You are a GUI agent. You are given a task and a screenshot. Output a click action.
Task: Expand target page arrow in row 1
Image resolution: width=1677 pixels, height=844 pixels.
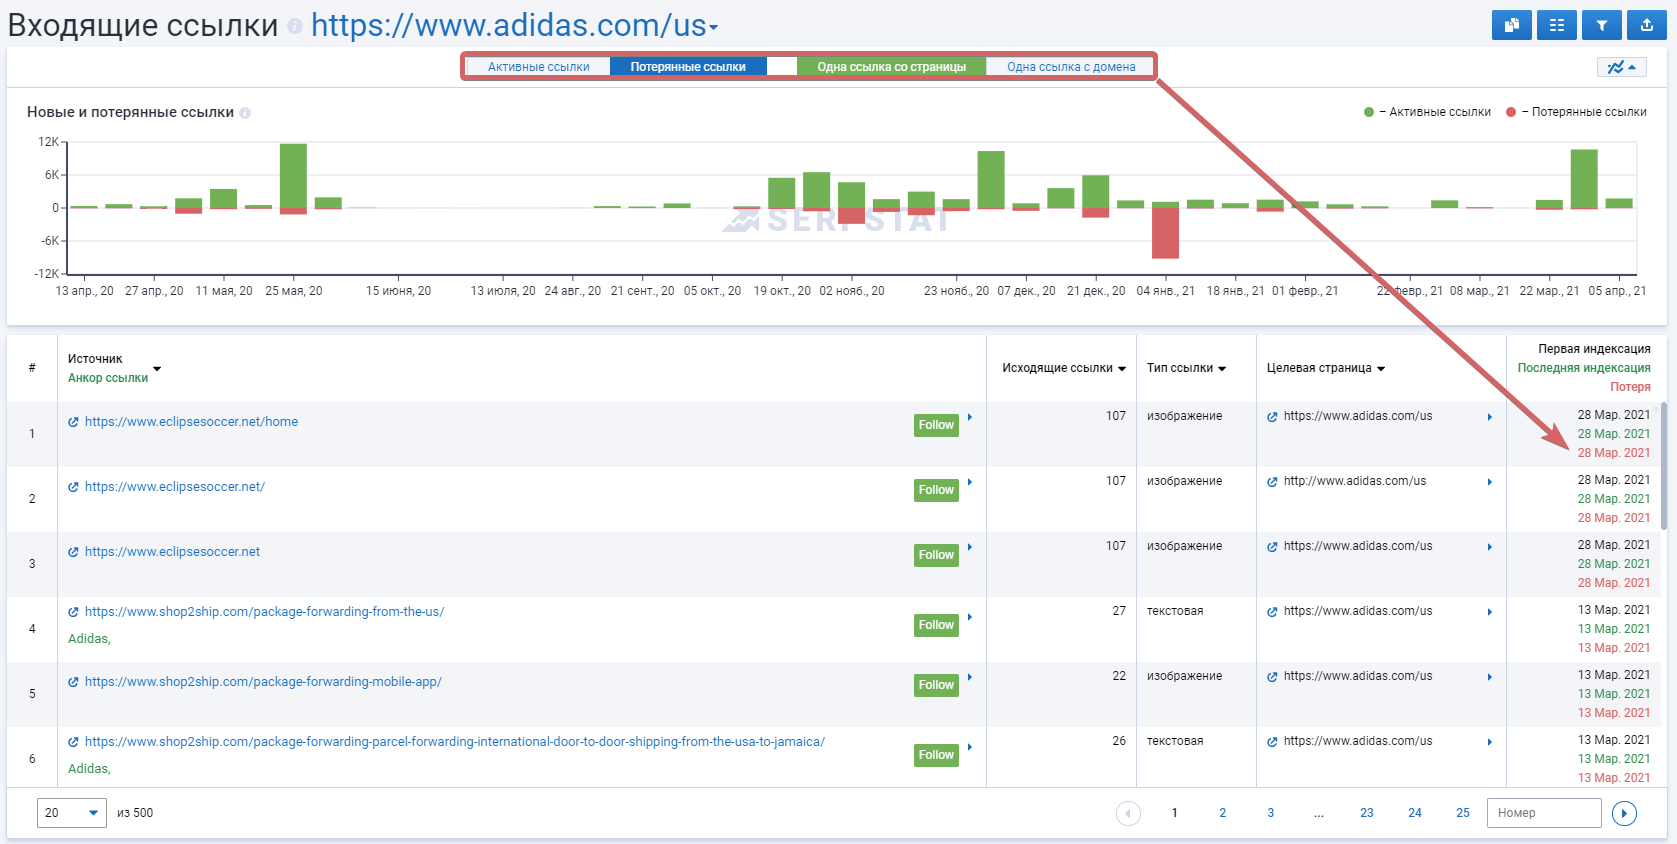coord(1490,417)
